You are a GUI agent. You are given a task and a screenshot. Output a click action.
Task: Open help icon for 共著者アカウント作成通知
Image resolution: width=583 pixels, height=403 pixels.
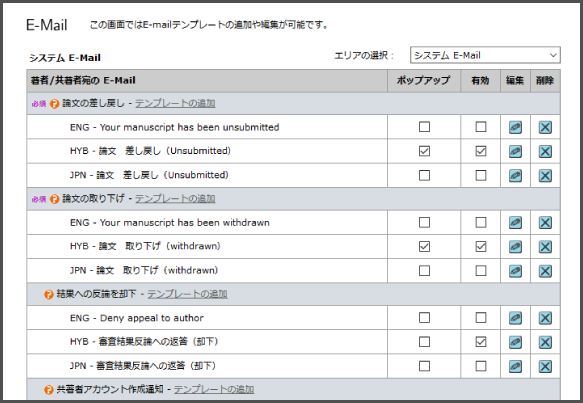pos(49,390)
